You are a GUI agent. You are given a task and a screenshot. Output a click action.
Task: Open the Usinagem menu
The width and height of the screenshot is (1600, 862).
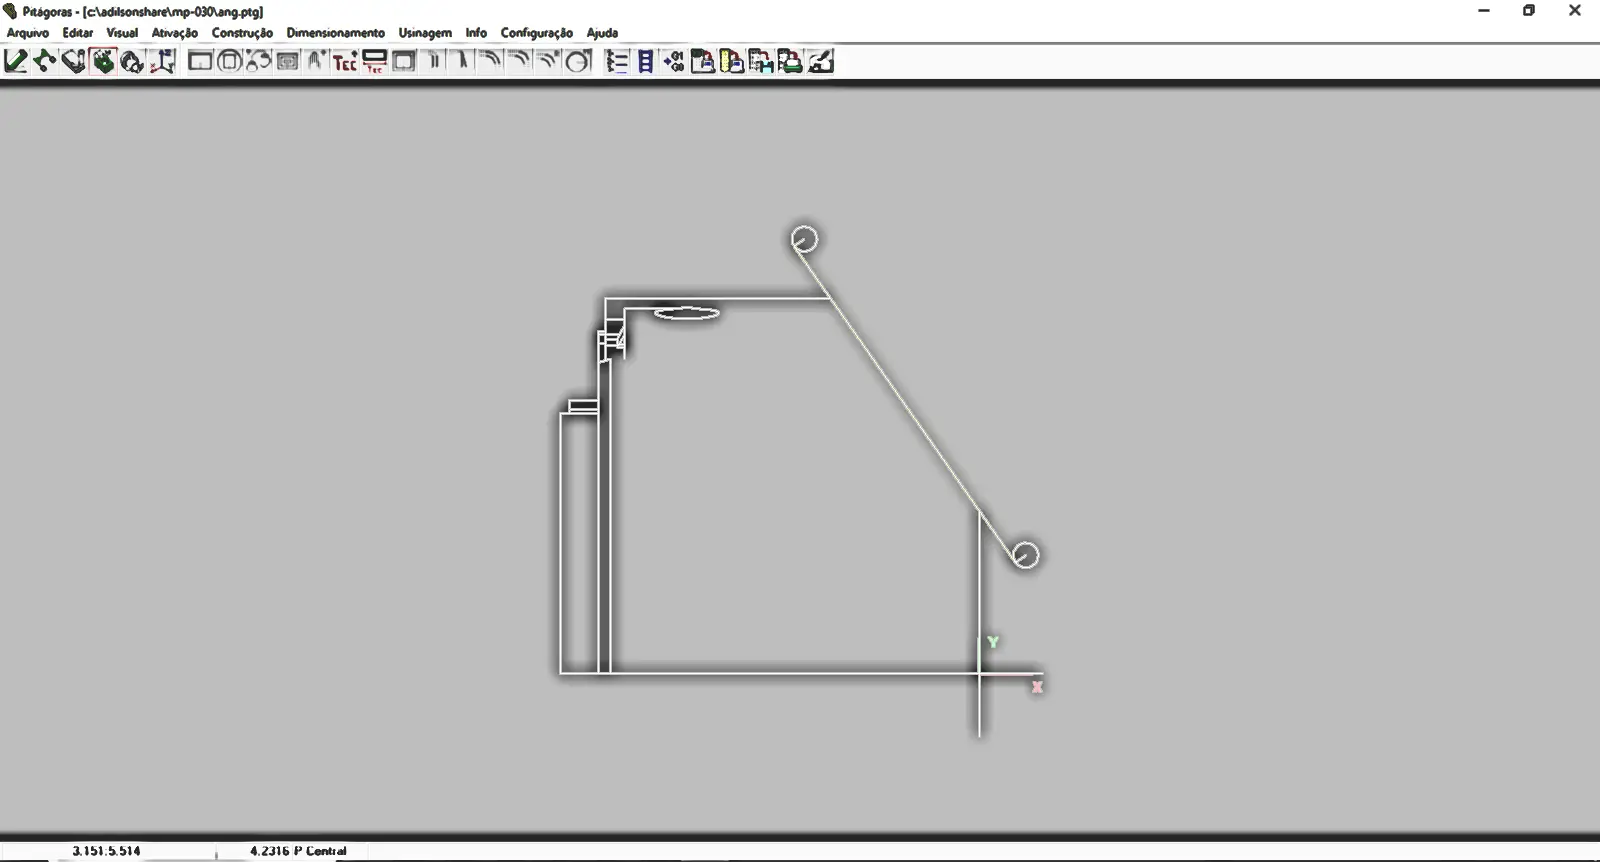click(x=425, y=33)
